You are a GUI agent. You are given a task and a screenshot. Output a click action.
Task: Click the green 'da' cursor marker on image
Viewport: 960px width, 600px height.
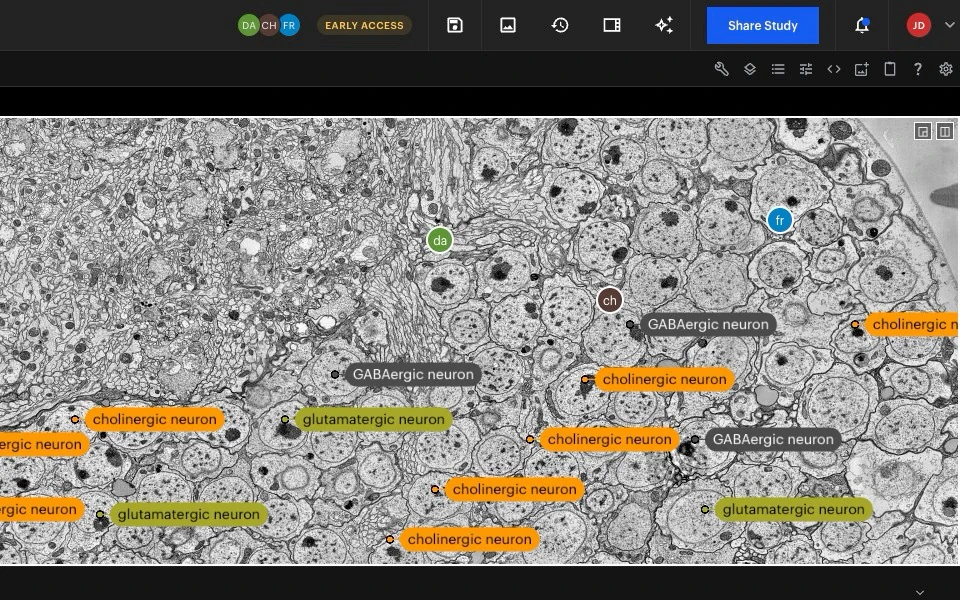click(x=440, y=241)
